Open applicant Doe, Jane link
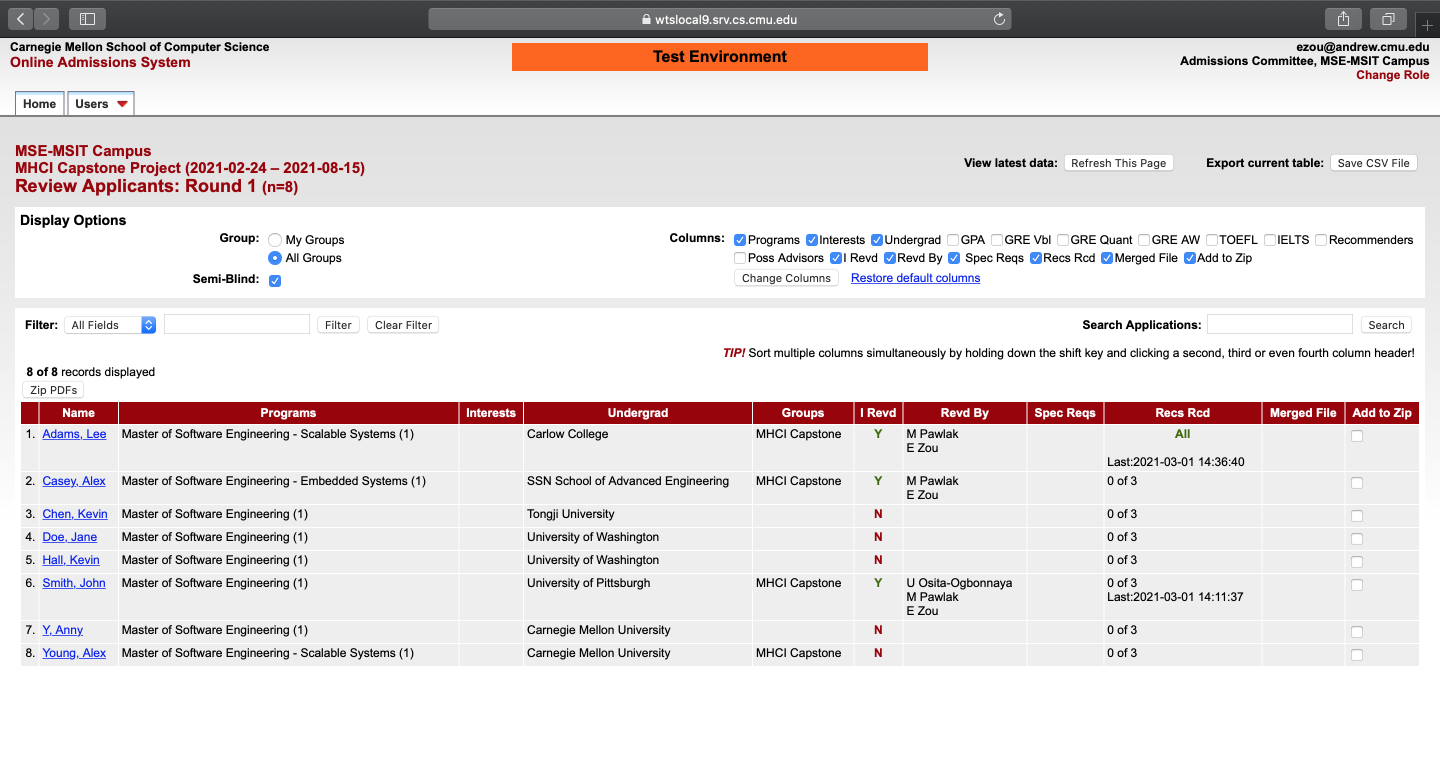 click(x=70, y=537)
